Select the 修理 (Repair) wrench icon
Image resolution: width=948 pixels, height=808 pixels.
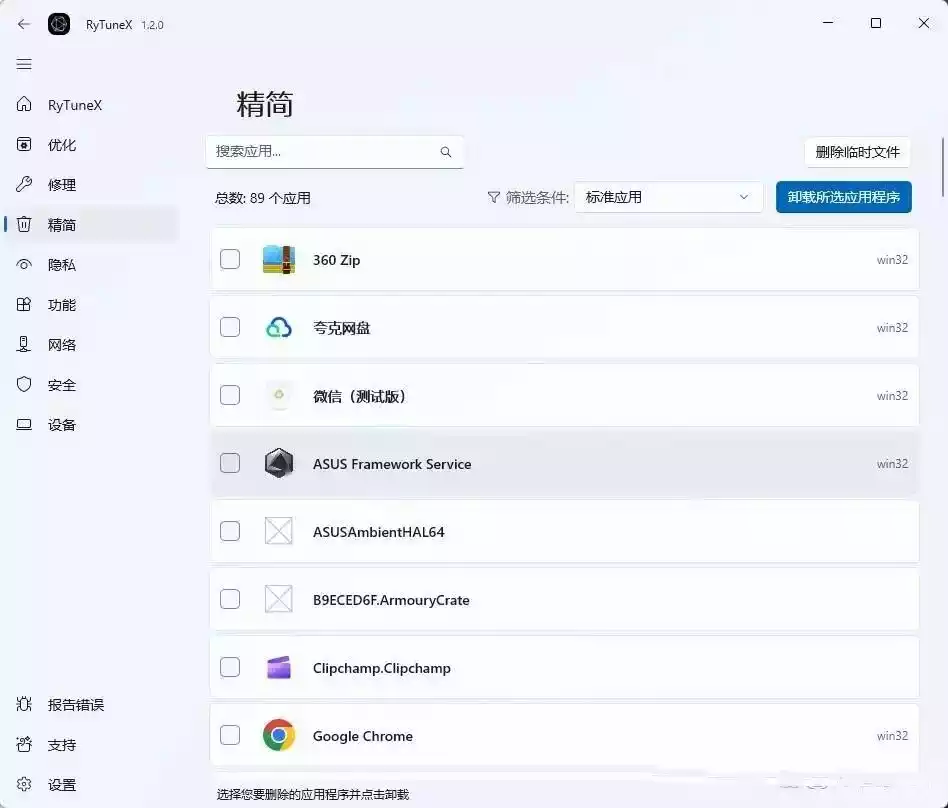click(x=24, y=184)
